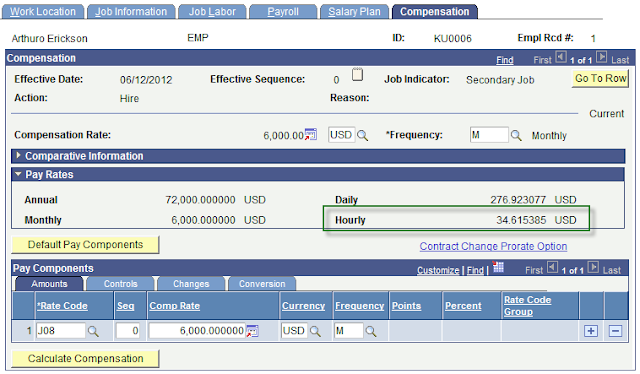Click Default Pay Components button
This screenshot has height=374, width=640.
[x=85, y=245]
